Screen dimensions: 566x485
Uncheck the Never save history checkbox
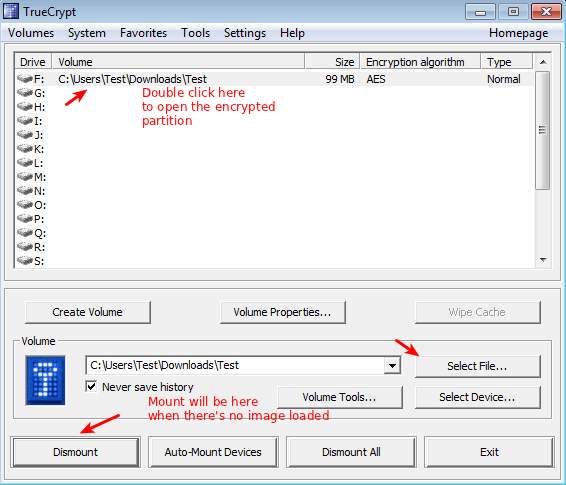point(91,386)
